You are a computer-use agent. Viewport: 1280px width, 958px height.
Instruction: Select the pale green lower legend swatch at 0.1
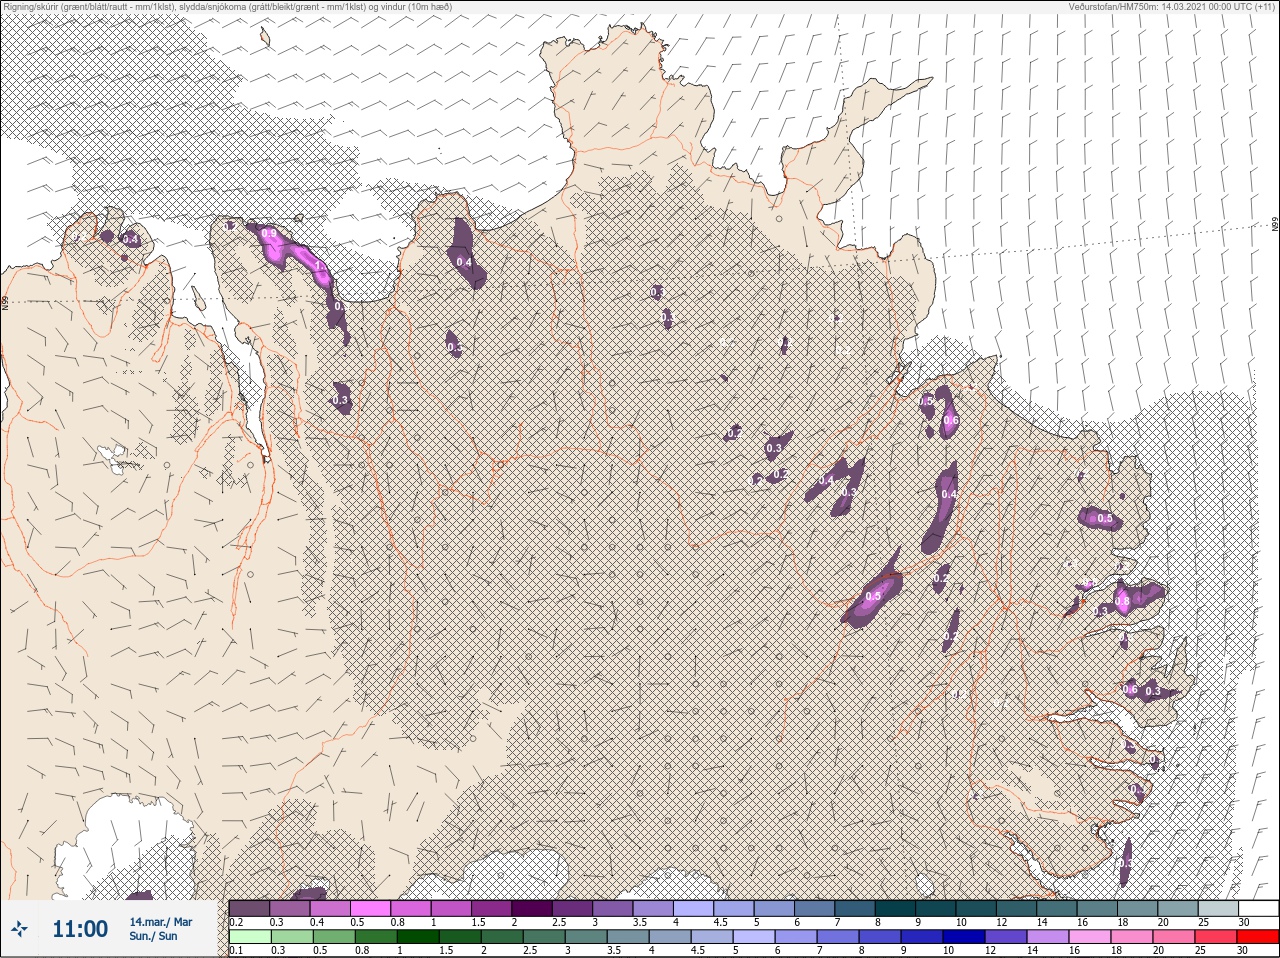coord(249,937)
